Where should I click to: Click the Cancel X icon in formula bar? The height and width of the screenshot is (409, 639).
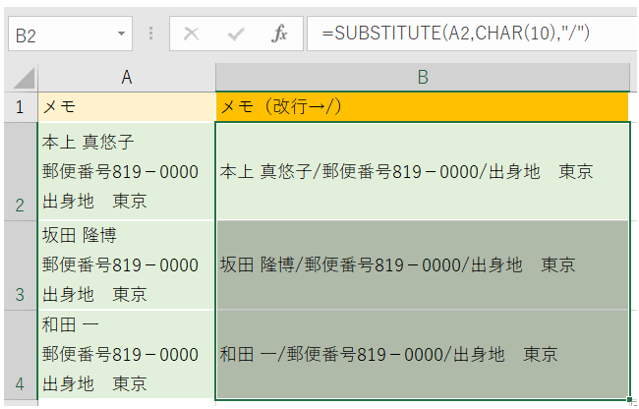[x=192, y=34]
